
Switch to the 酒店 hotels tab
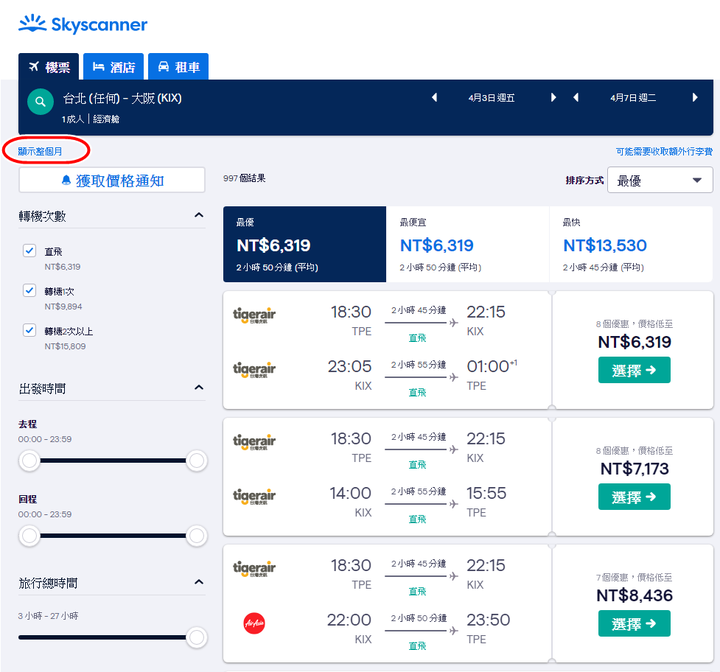coord(113,67)
